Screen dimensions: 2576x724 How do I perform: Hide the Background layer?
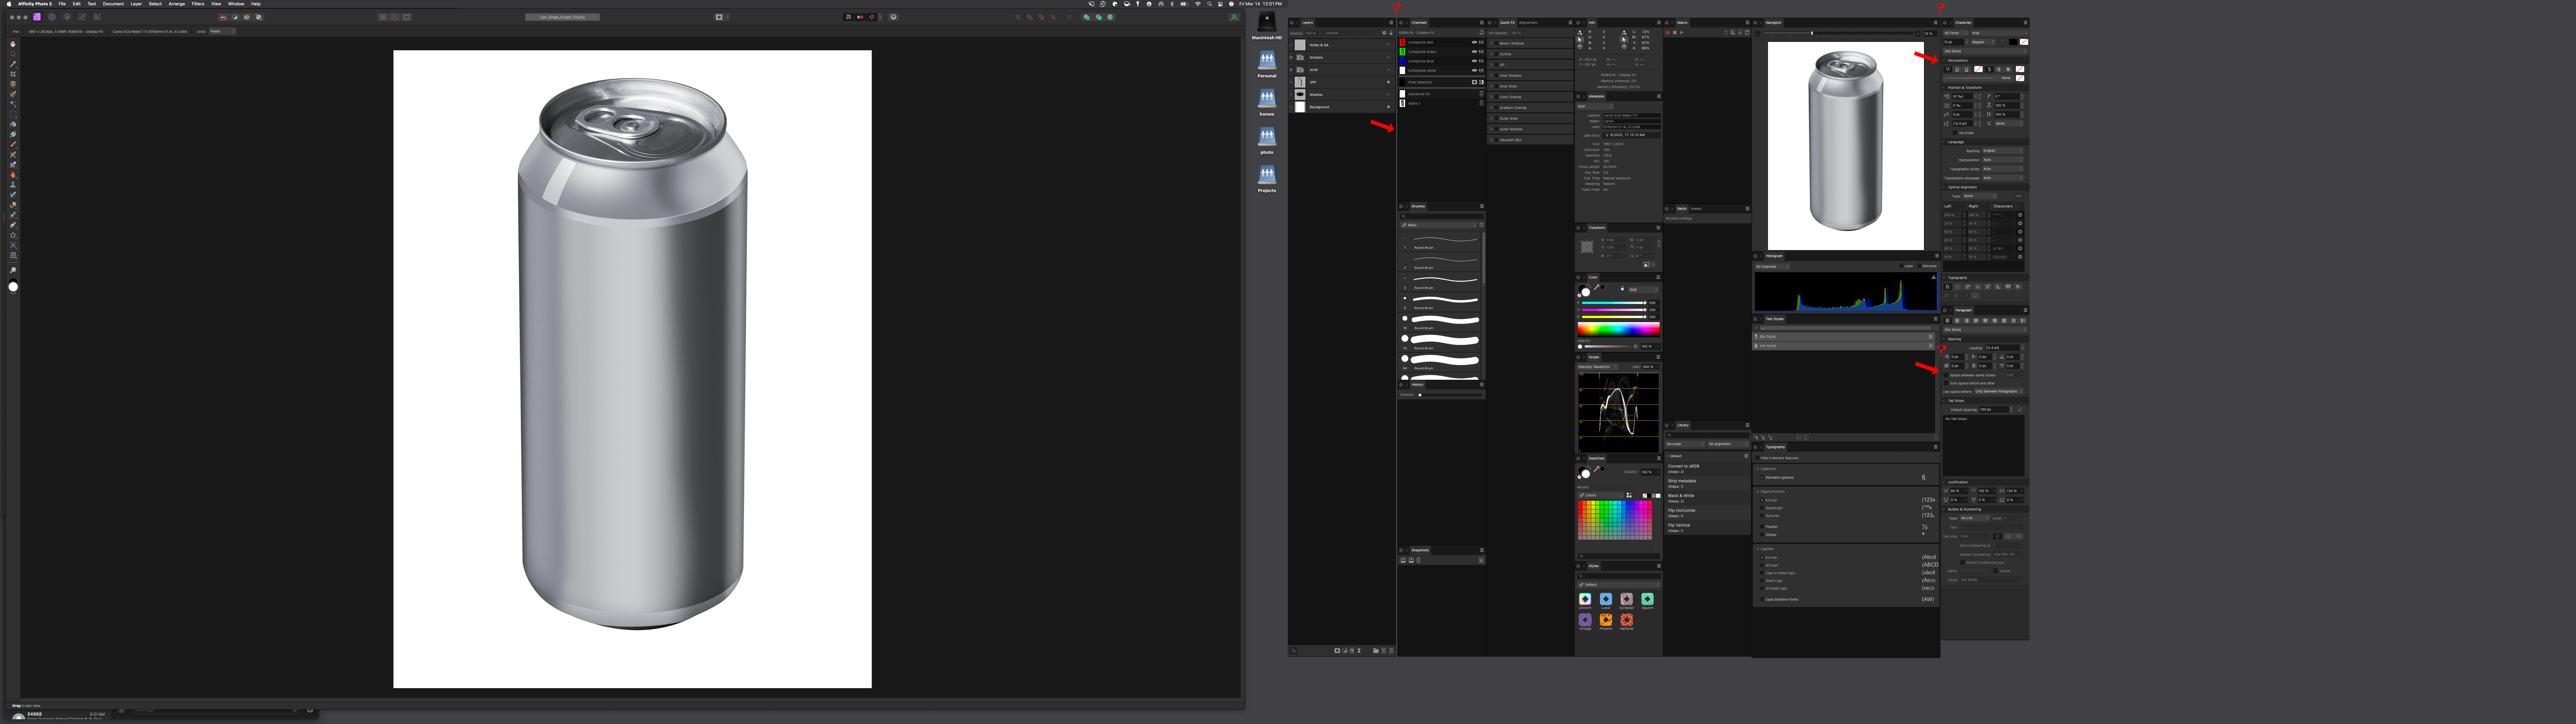pos(1388,107)
